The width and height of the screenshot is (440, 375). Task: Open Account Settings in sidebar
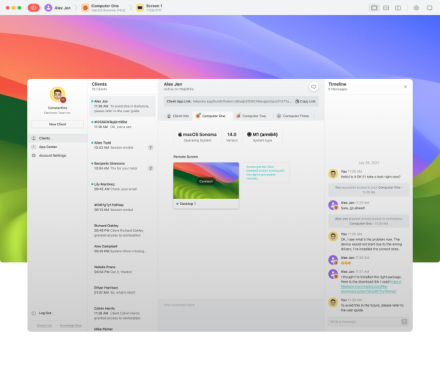coord(52,155)
